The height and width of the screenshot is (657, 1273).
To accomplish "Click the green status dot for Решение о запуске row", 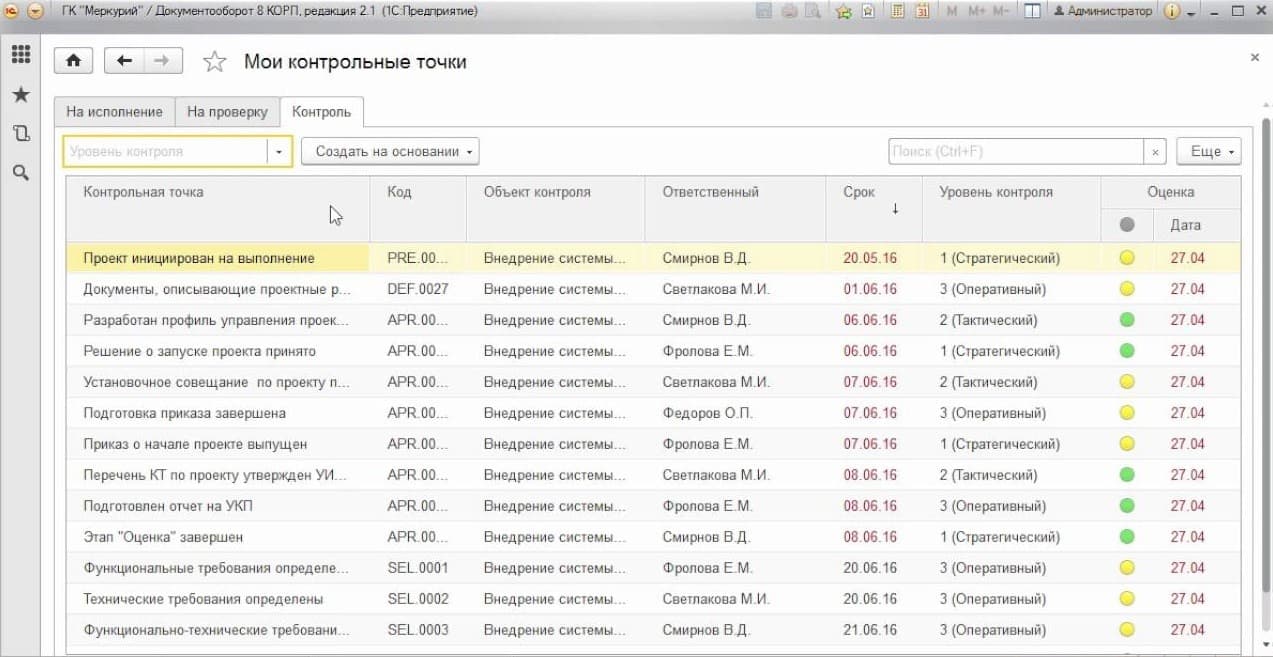I will tap(1127, 351).
